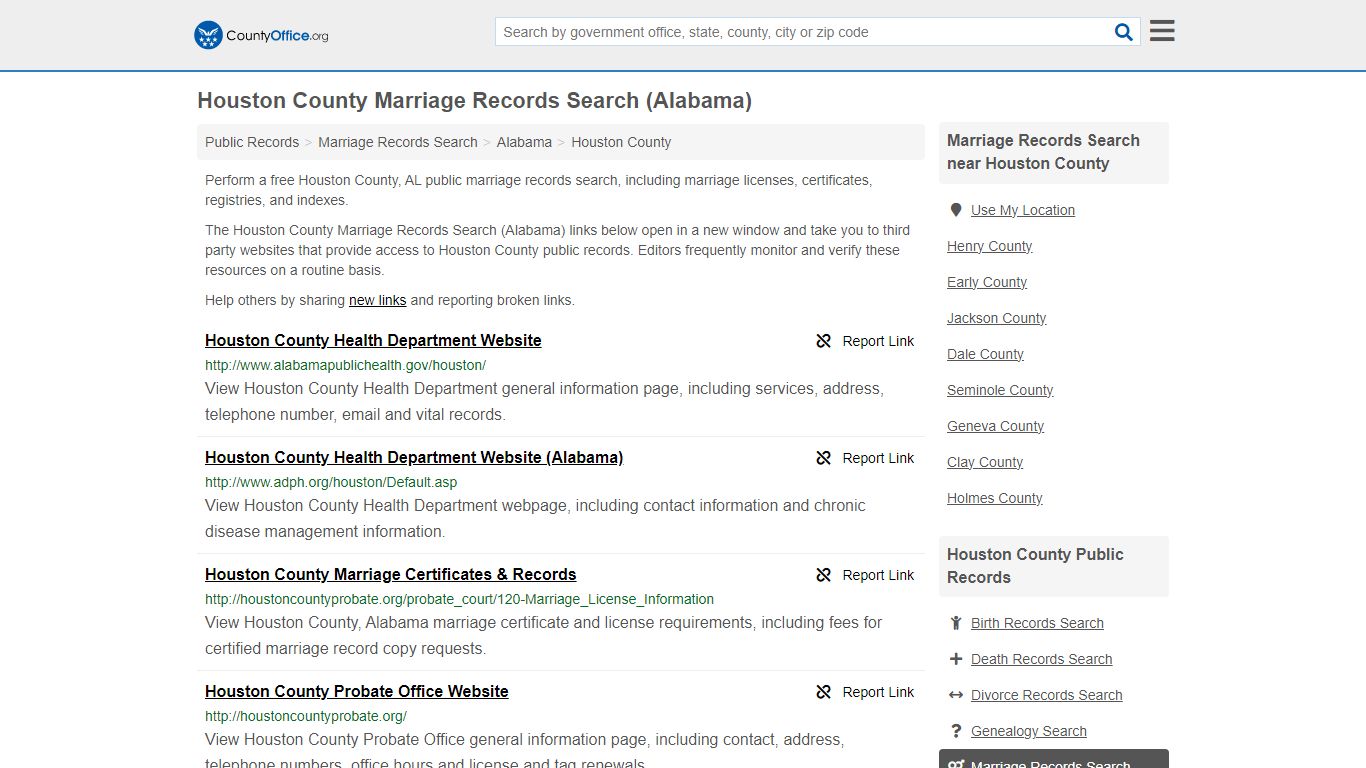Click the broken-link icon for Health Department Website
This screenshot has height=768, width=1366.
[824, 341]
